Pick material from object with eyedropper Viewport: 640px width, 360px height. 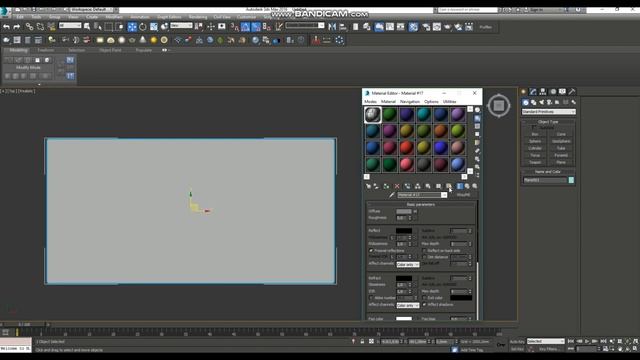click(392, 195)
